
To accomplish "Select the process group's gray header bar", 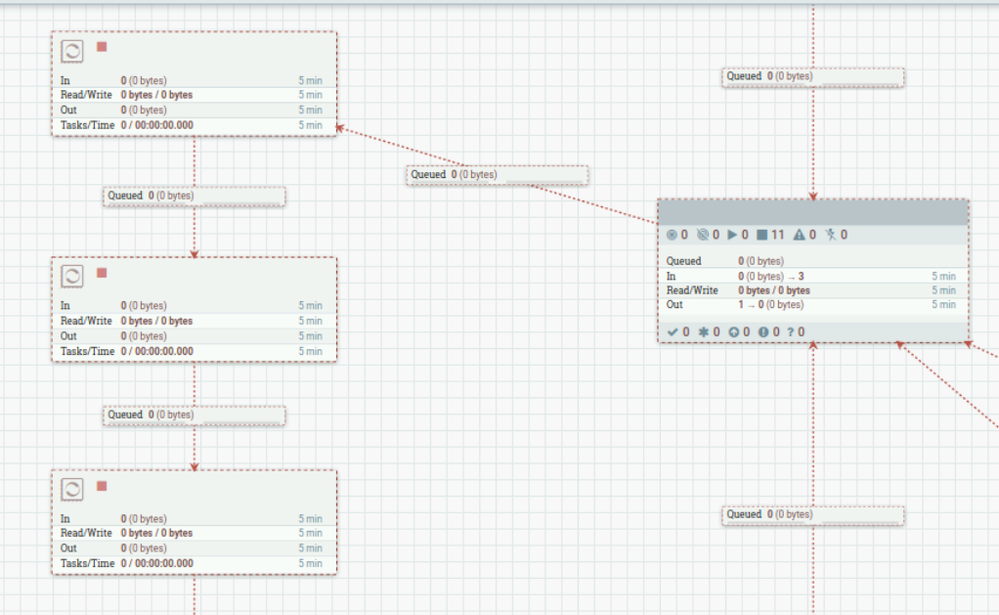I will pos(813,212).
